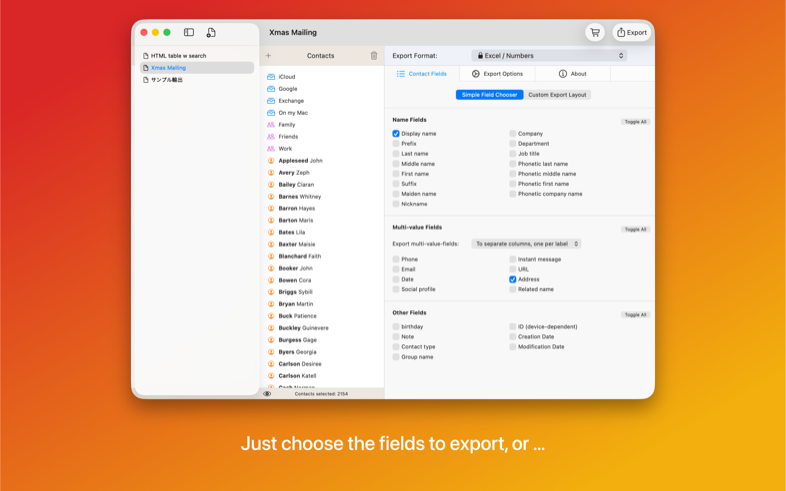The width and height of the screenshot is (786, 491).
Task: Click Toggle All for Name Fields
Action: pos(635,122)
